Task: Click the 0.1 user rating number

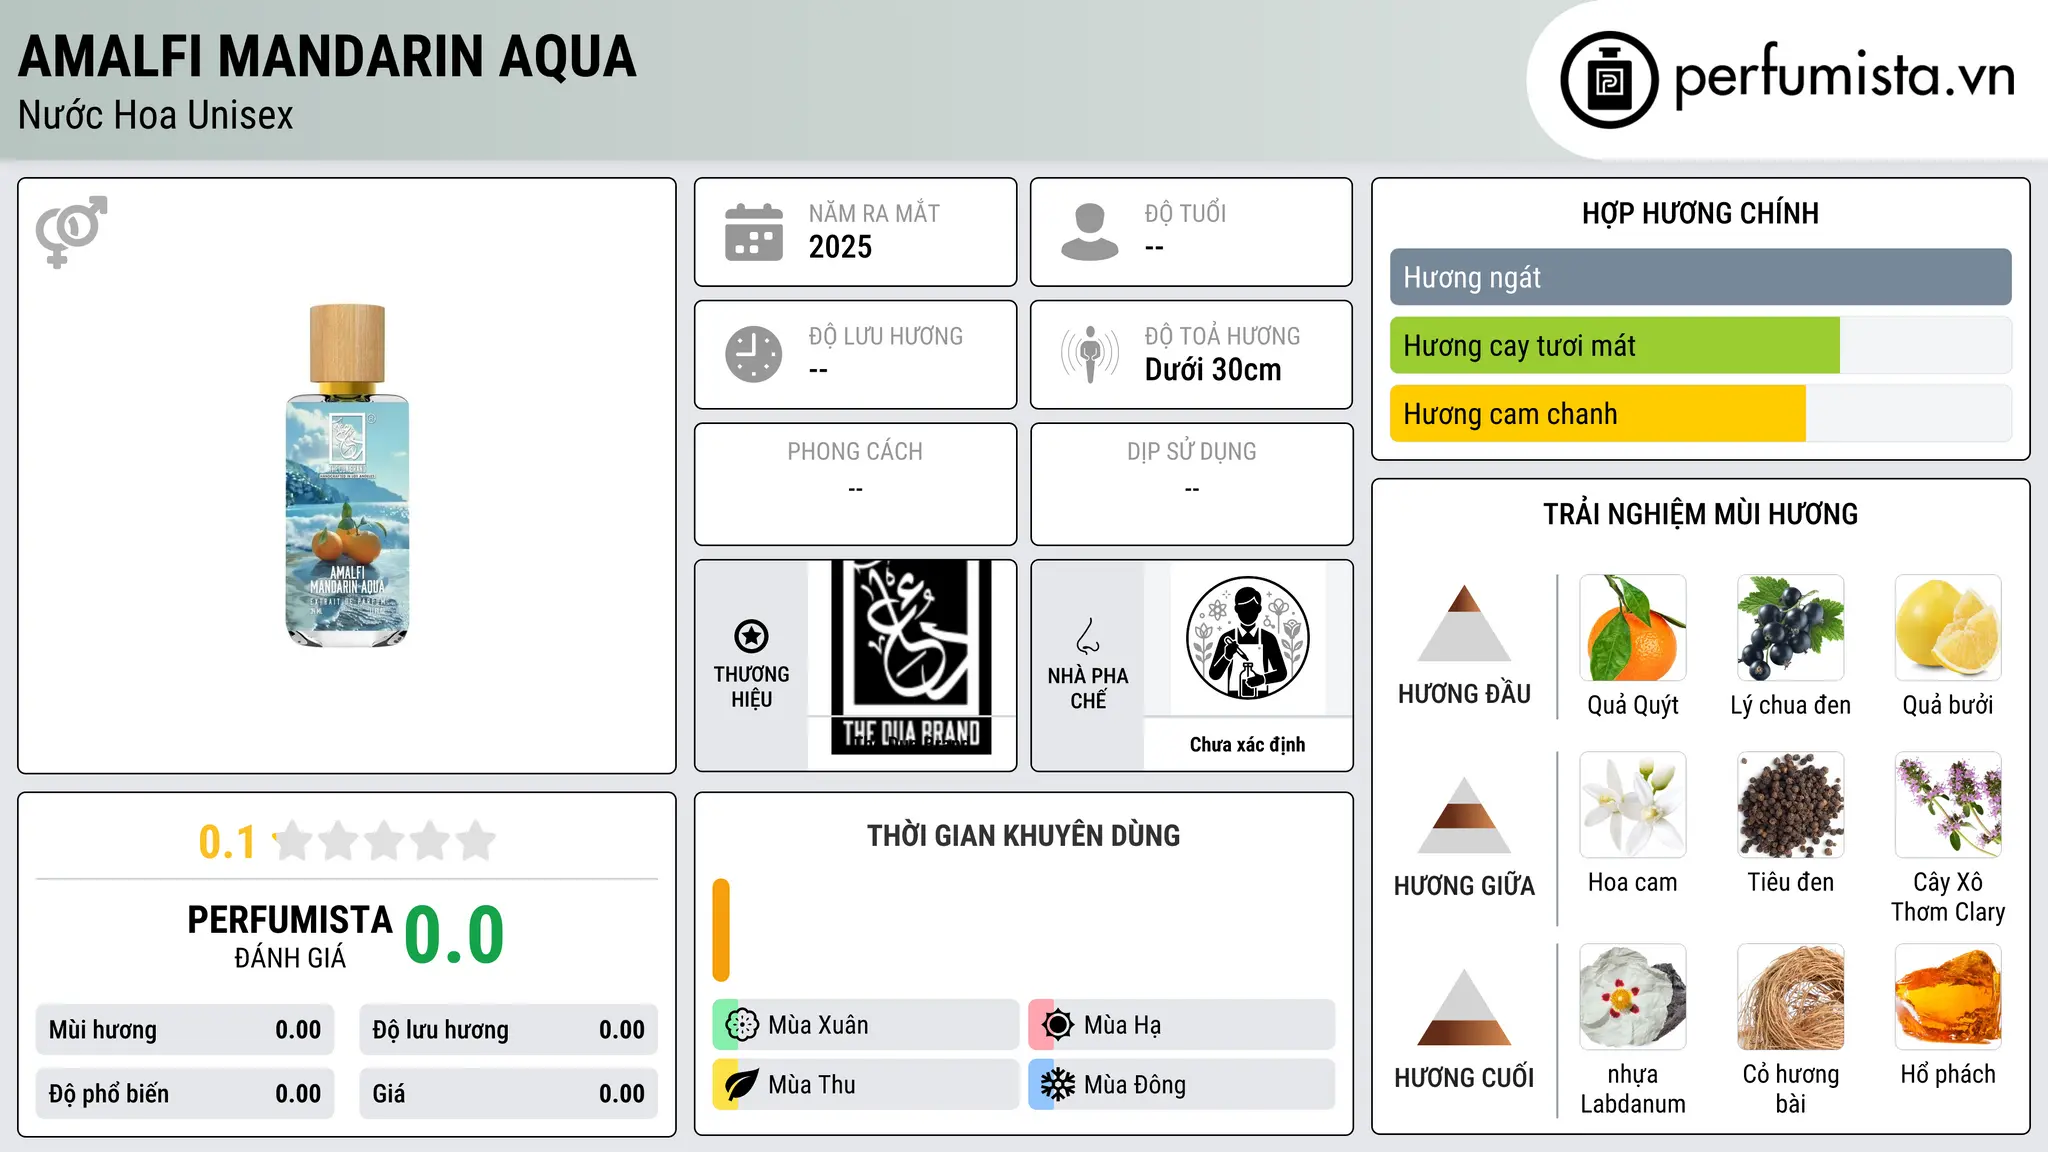Action: pyautogui.click(x=227, y=842)
